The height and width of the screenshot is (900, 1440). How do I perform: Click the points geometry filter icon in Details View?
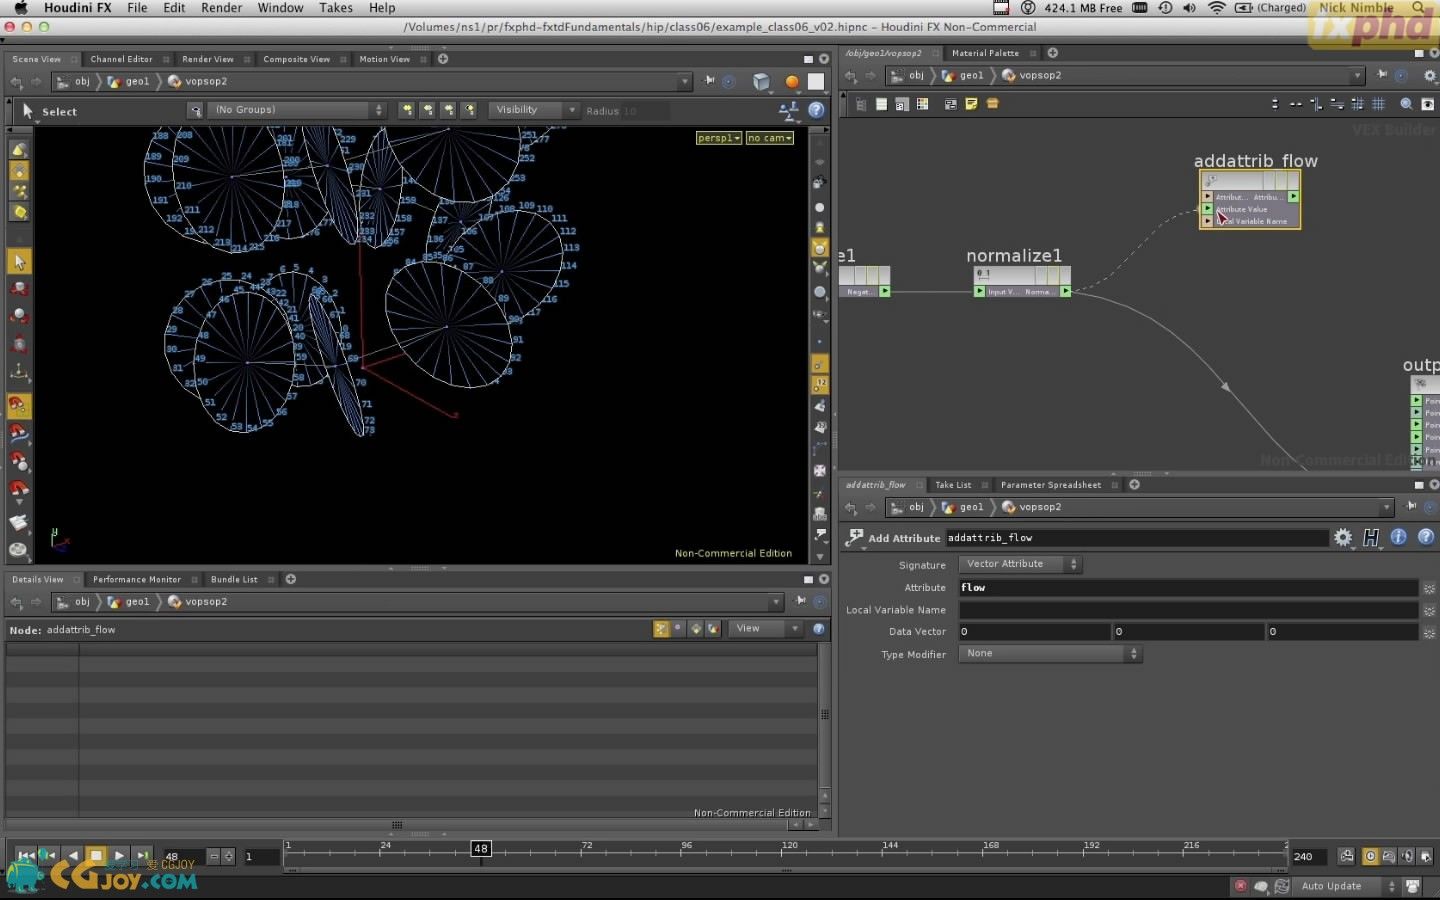(x=661, y=629)
